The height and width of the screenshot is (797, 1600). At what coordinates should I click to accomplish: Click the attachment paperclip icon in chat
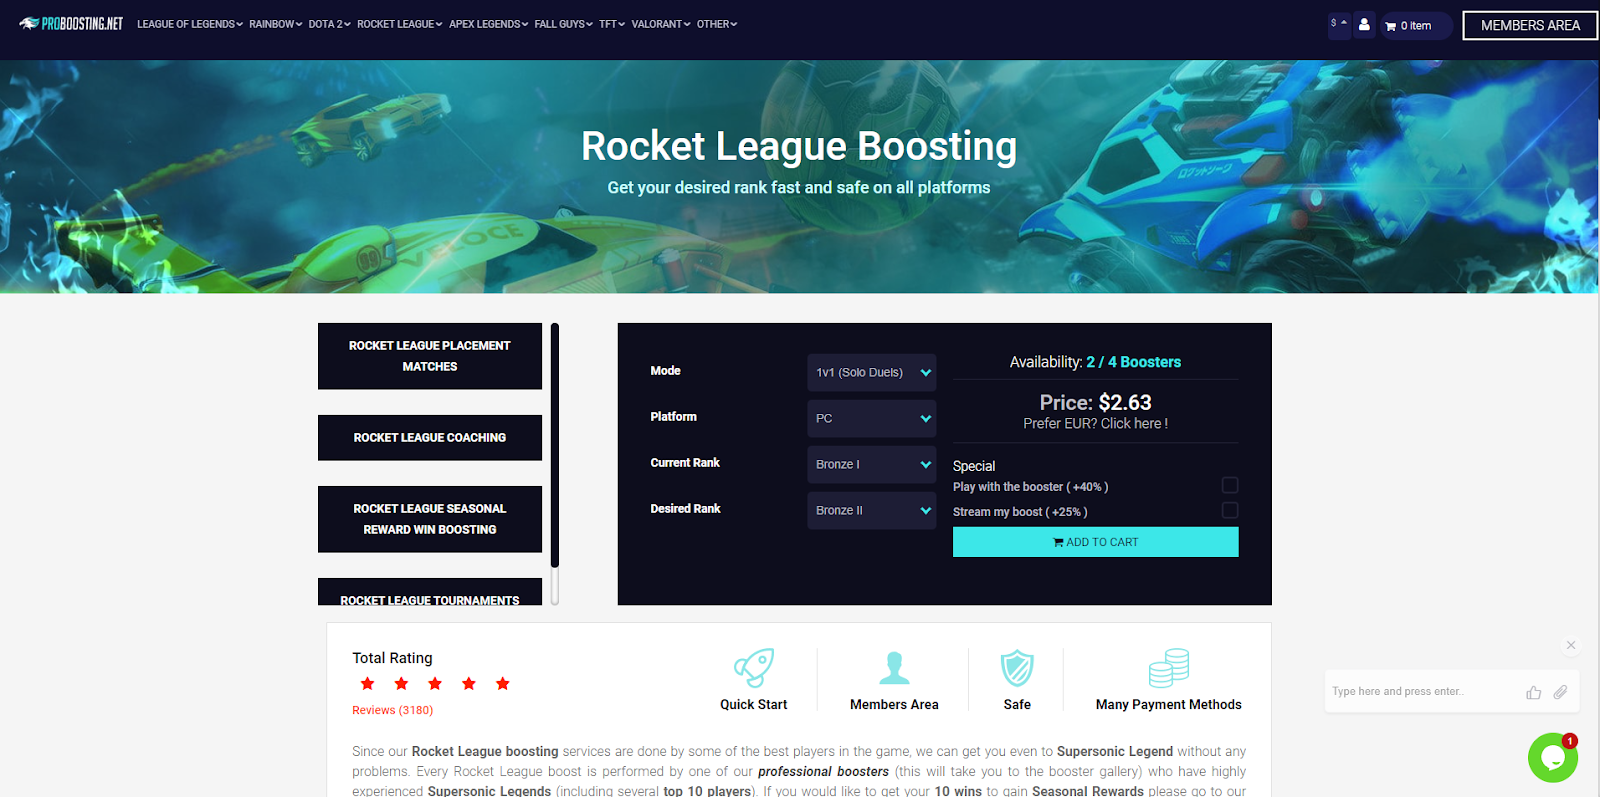click(x=1560, y=692)
